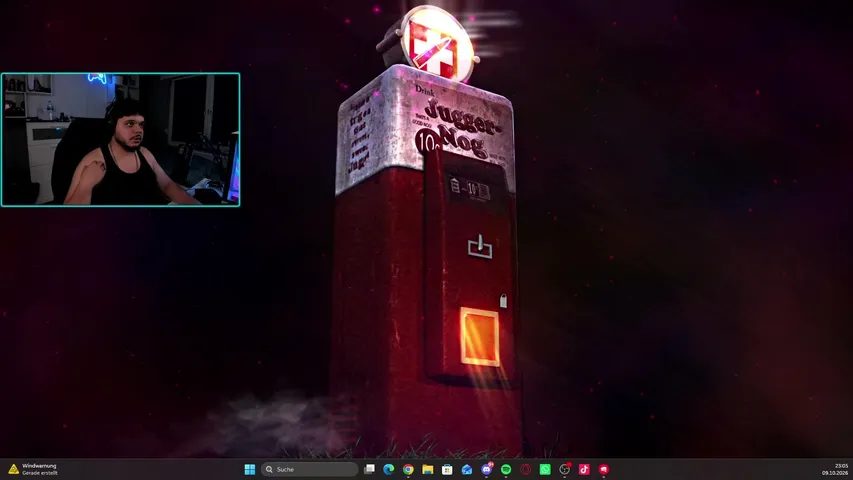Launch Microsoft Edge from the taskbar
Viewport: 853px width, 480px height.
388,469
